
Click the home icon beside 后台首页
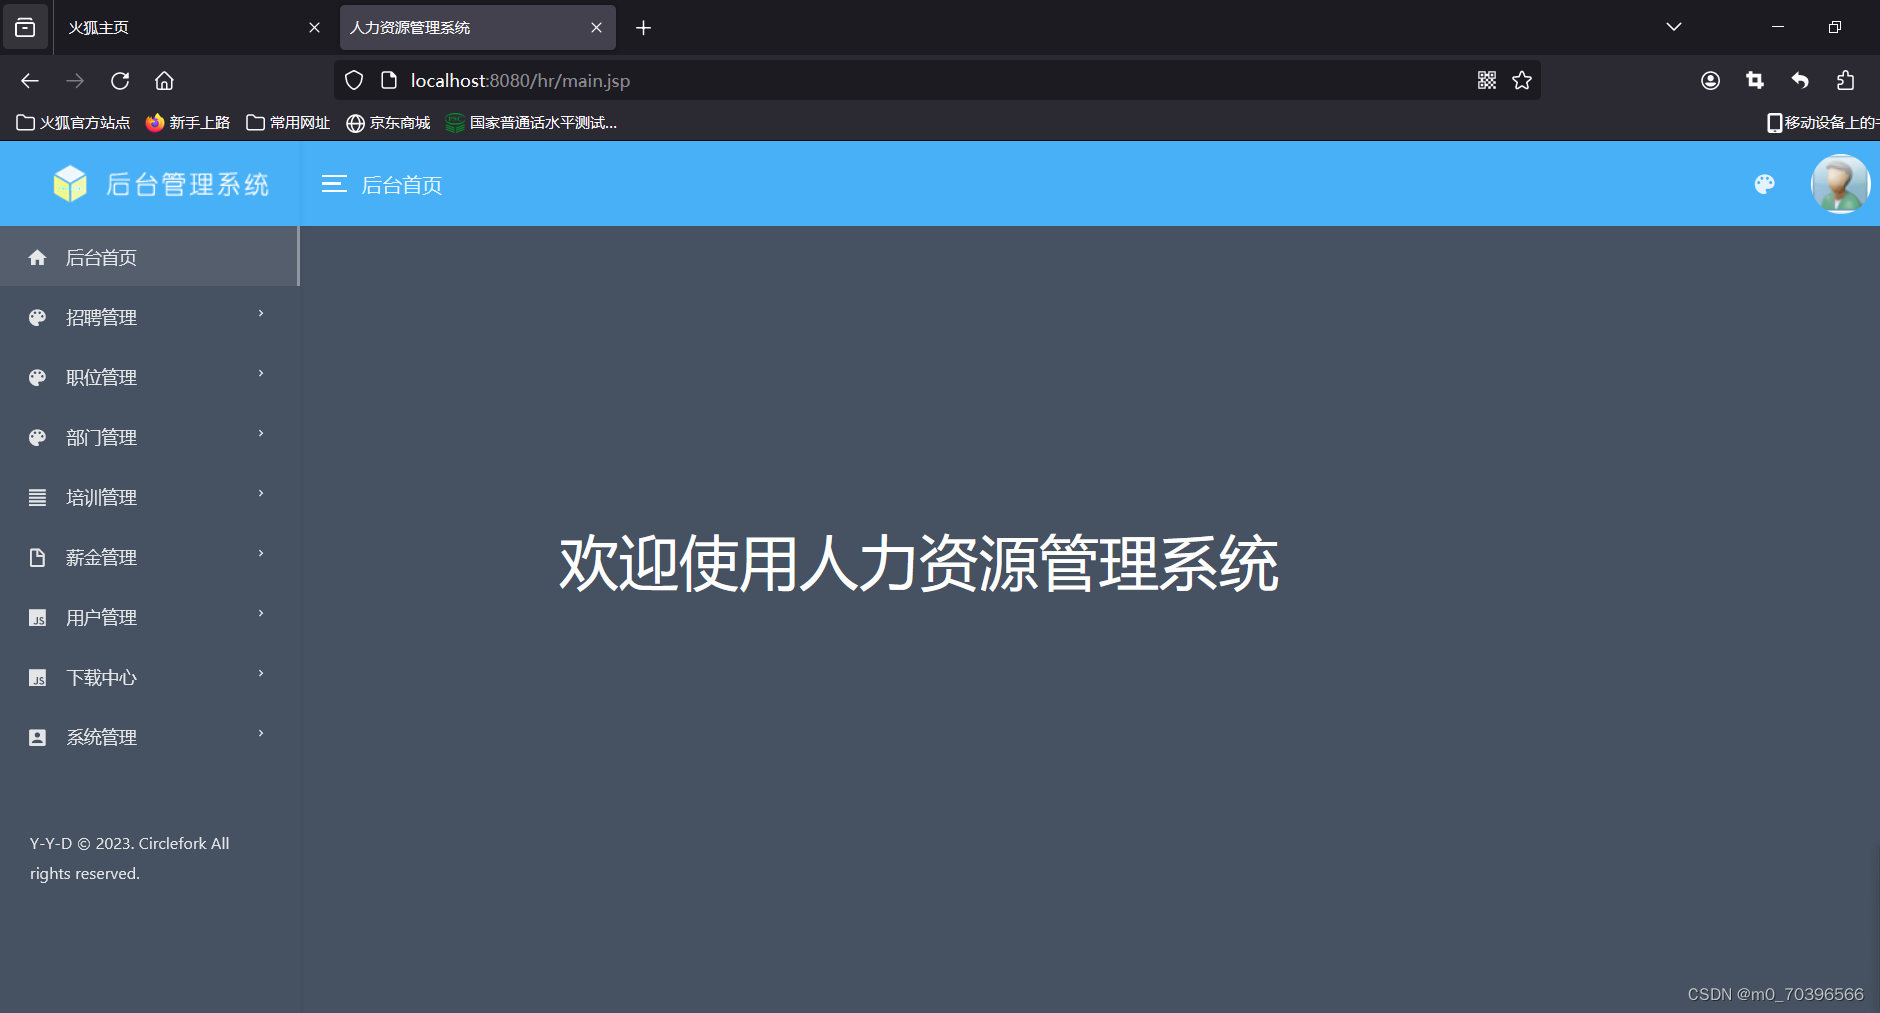(x=37, y=257)
